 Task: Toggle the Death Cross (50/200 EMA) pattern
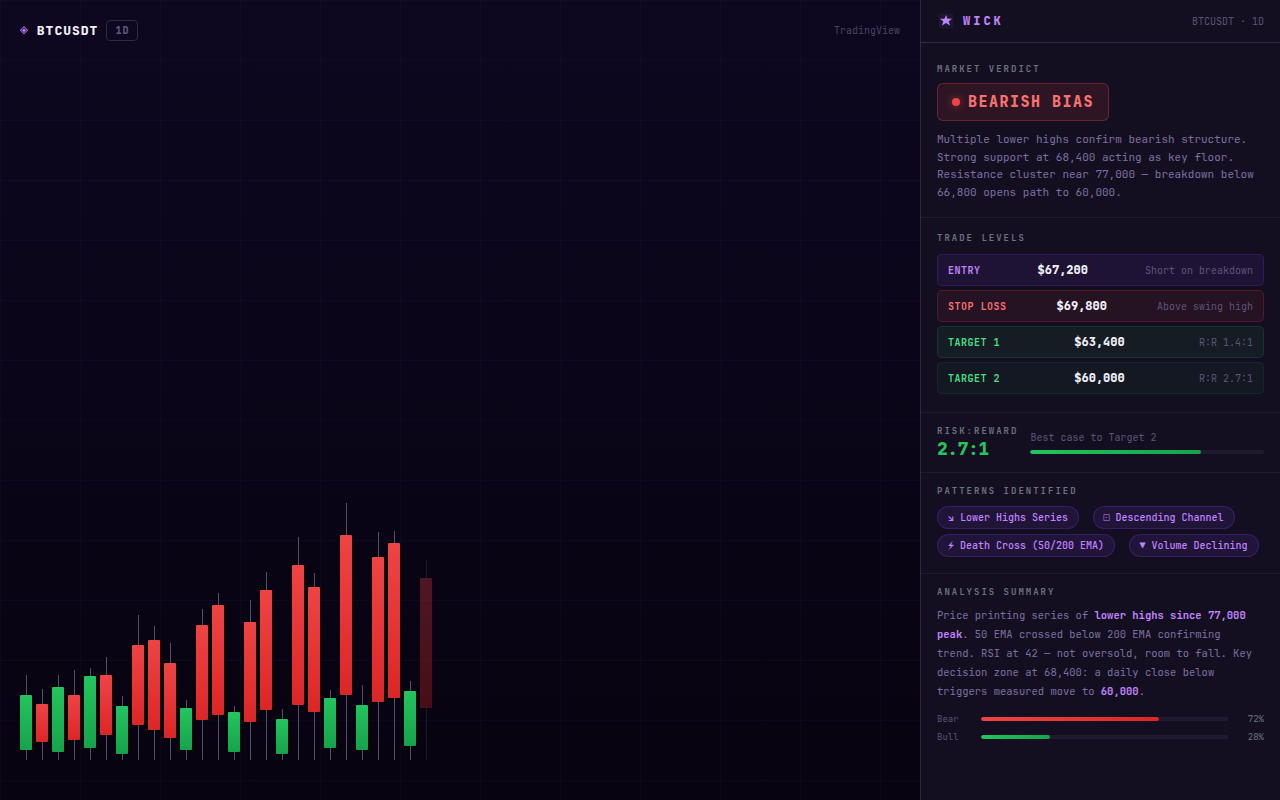coord(1025,545)
